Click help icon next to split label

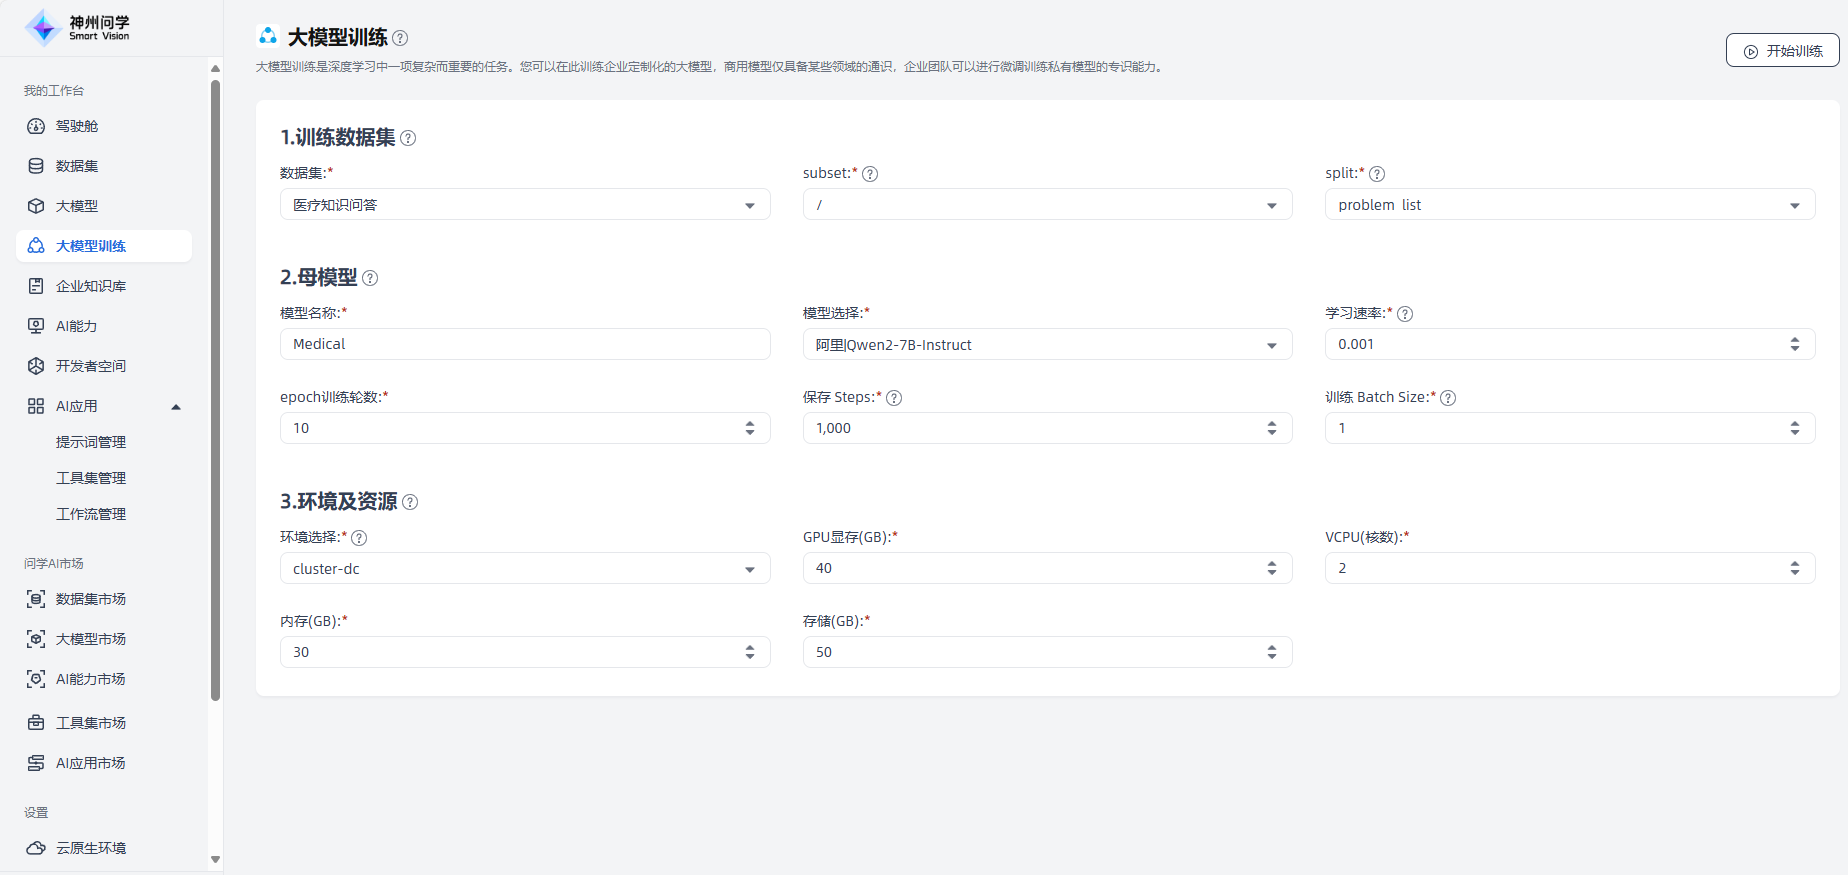[1377, 174]
